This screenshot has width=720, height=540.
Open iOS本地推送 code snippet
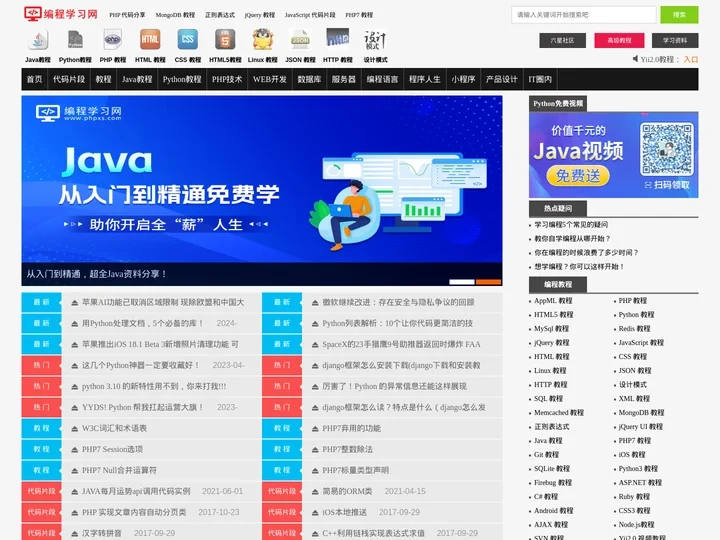point(344,512)
